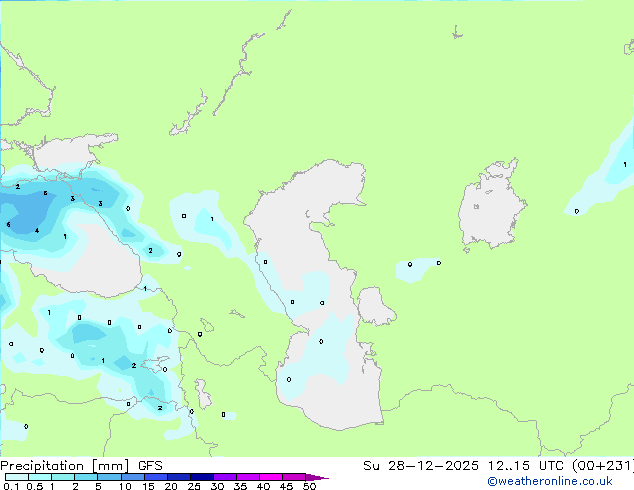Click the '50' label under the legend
Viewport: 634px width, 490px height.
[309, 486]
